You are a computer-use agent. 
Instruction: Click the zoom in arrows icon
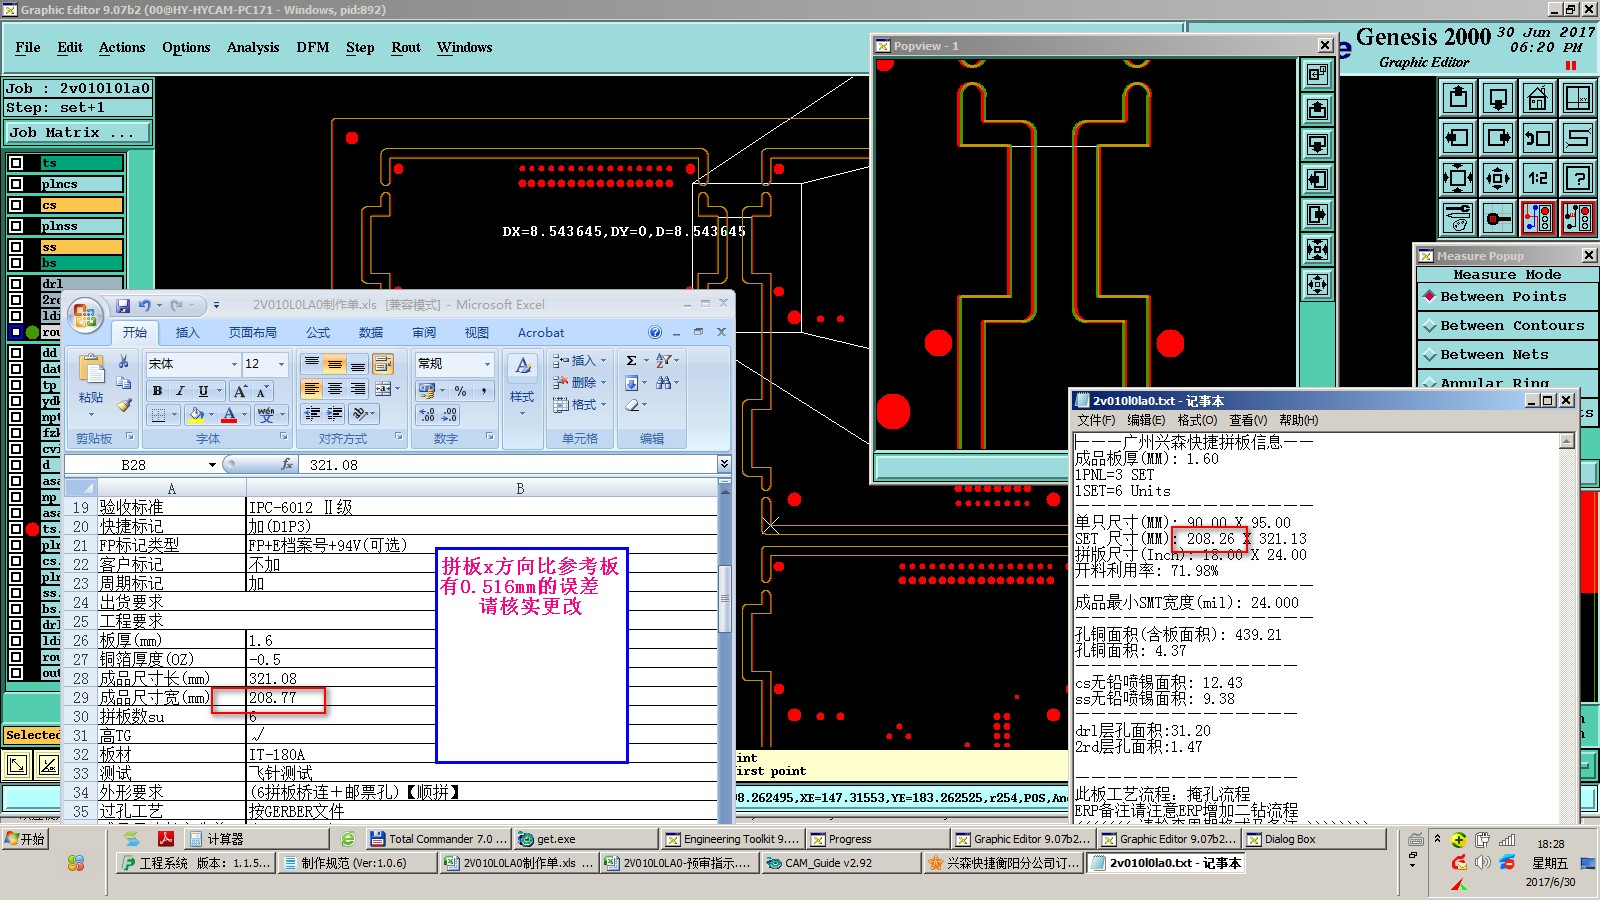click(1458, 178)
